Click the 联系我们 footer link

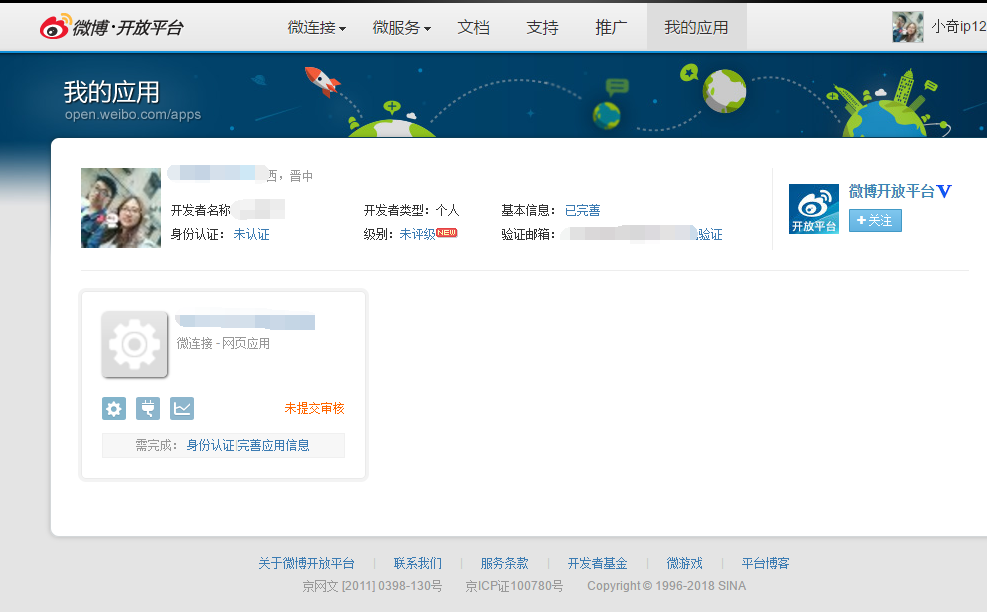(418, 563)
